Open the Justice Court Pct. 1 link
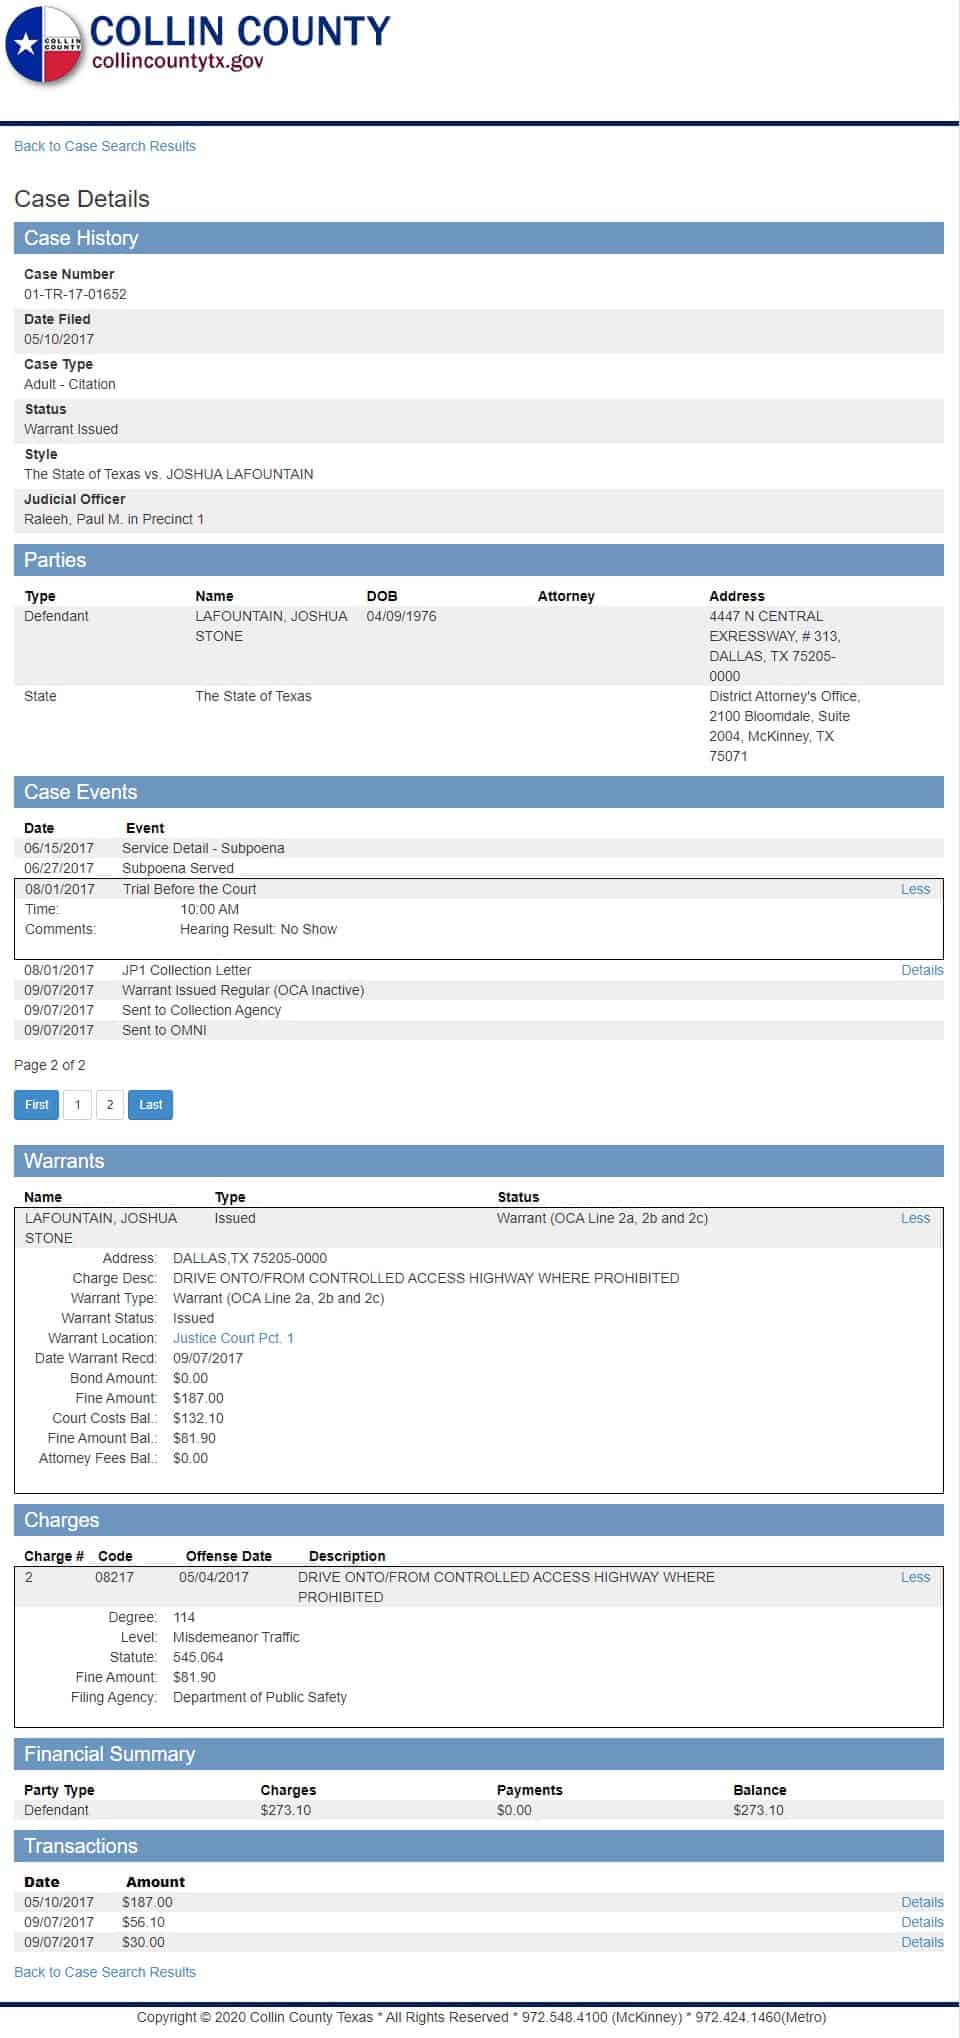 (x=233, y=1338)
